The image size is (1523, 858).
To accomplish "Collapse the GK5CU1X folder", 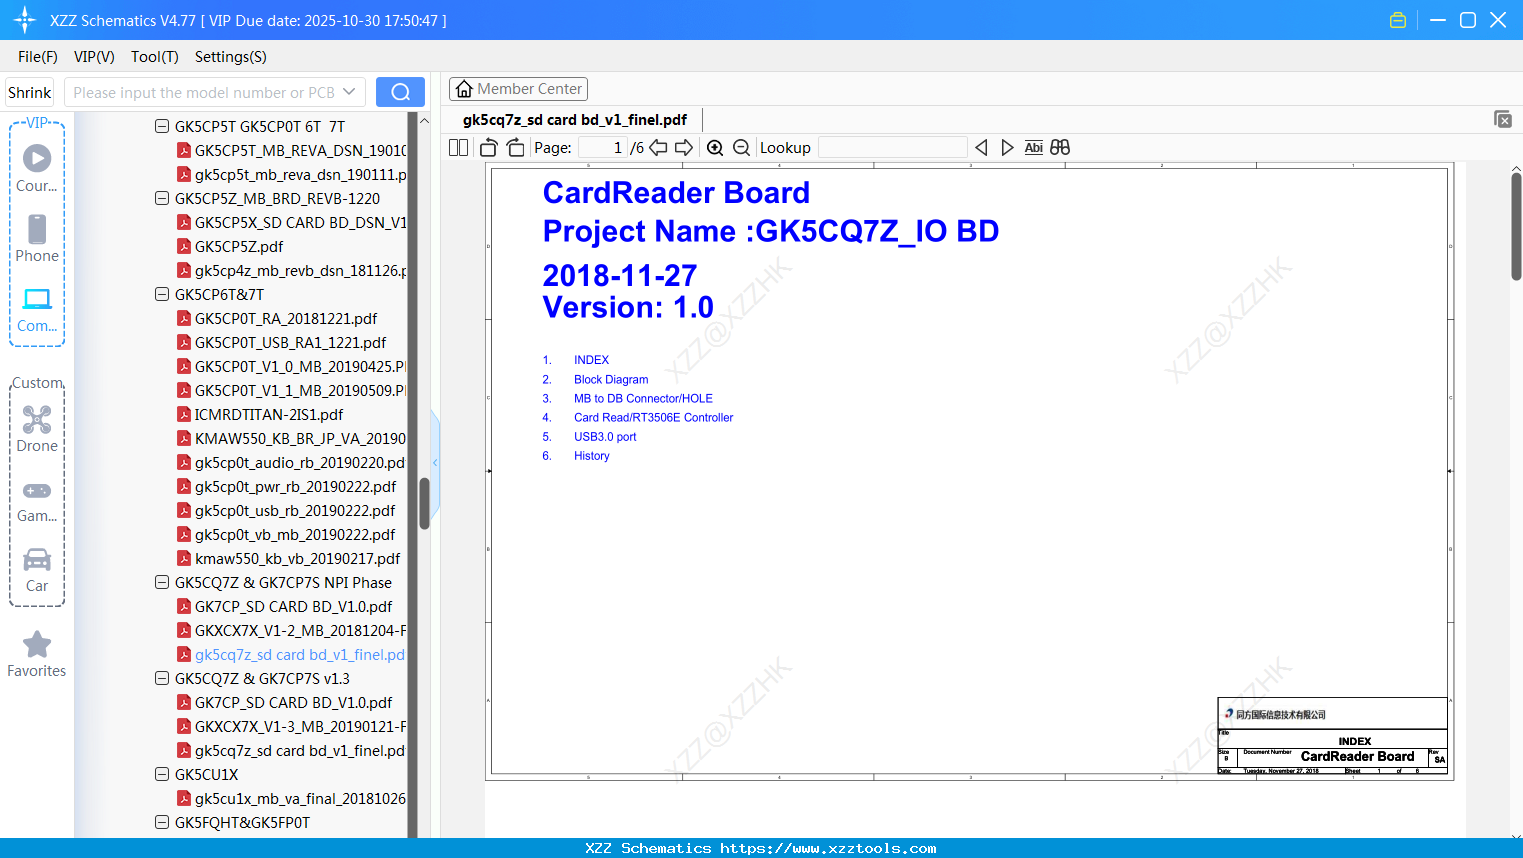I will (162, 774).
